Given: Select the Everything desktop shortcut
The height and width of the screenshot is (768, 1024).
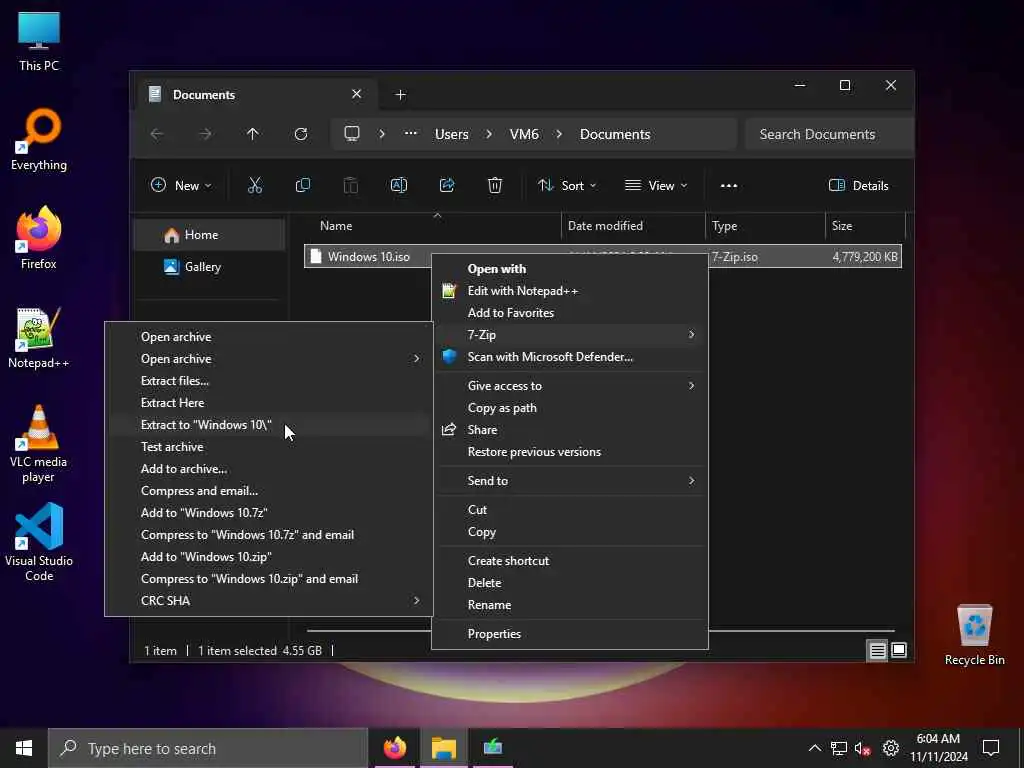Looking at the screenshot, I should point(39,140).
